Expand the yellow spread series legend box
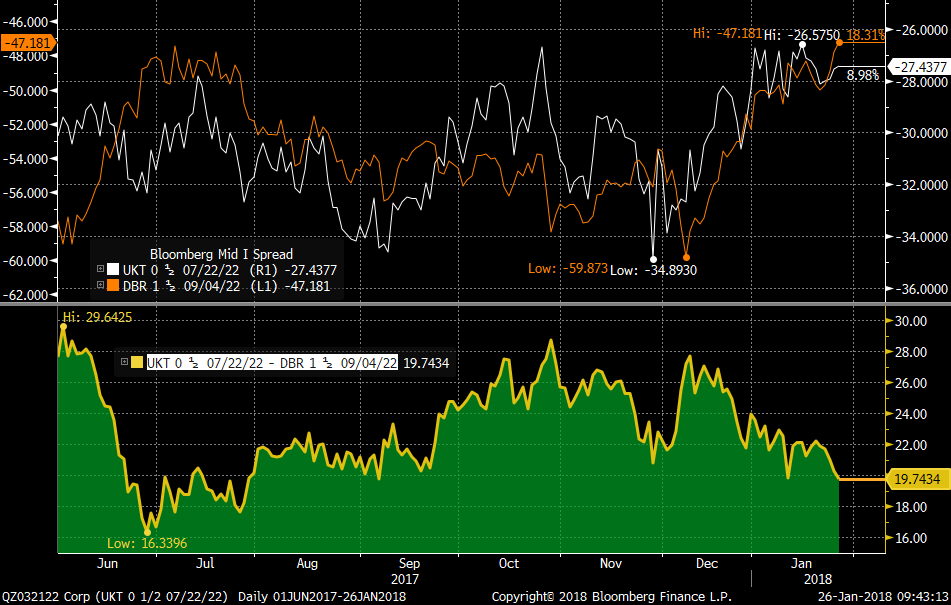Screen dimensions: 951x605 click(124, 362)
